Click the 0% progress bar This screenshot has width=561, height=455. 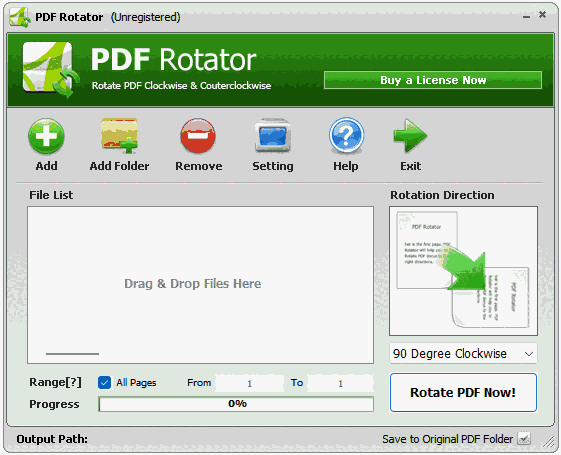pyautogui.click(x=236, y=404)
